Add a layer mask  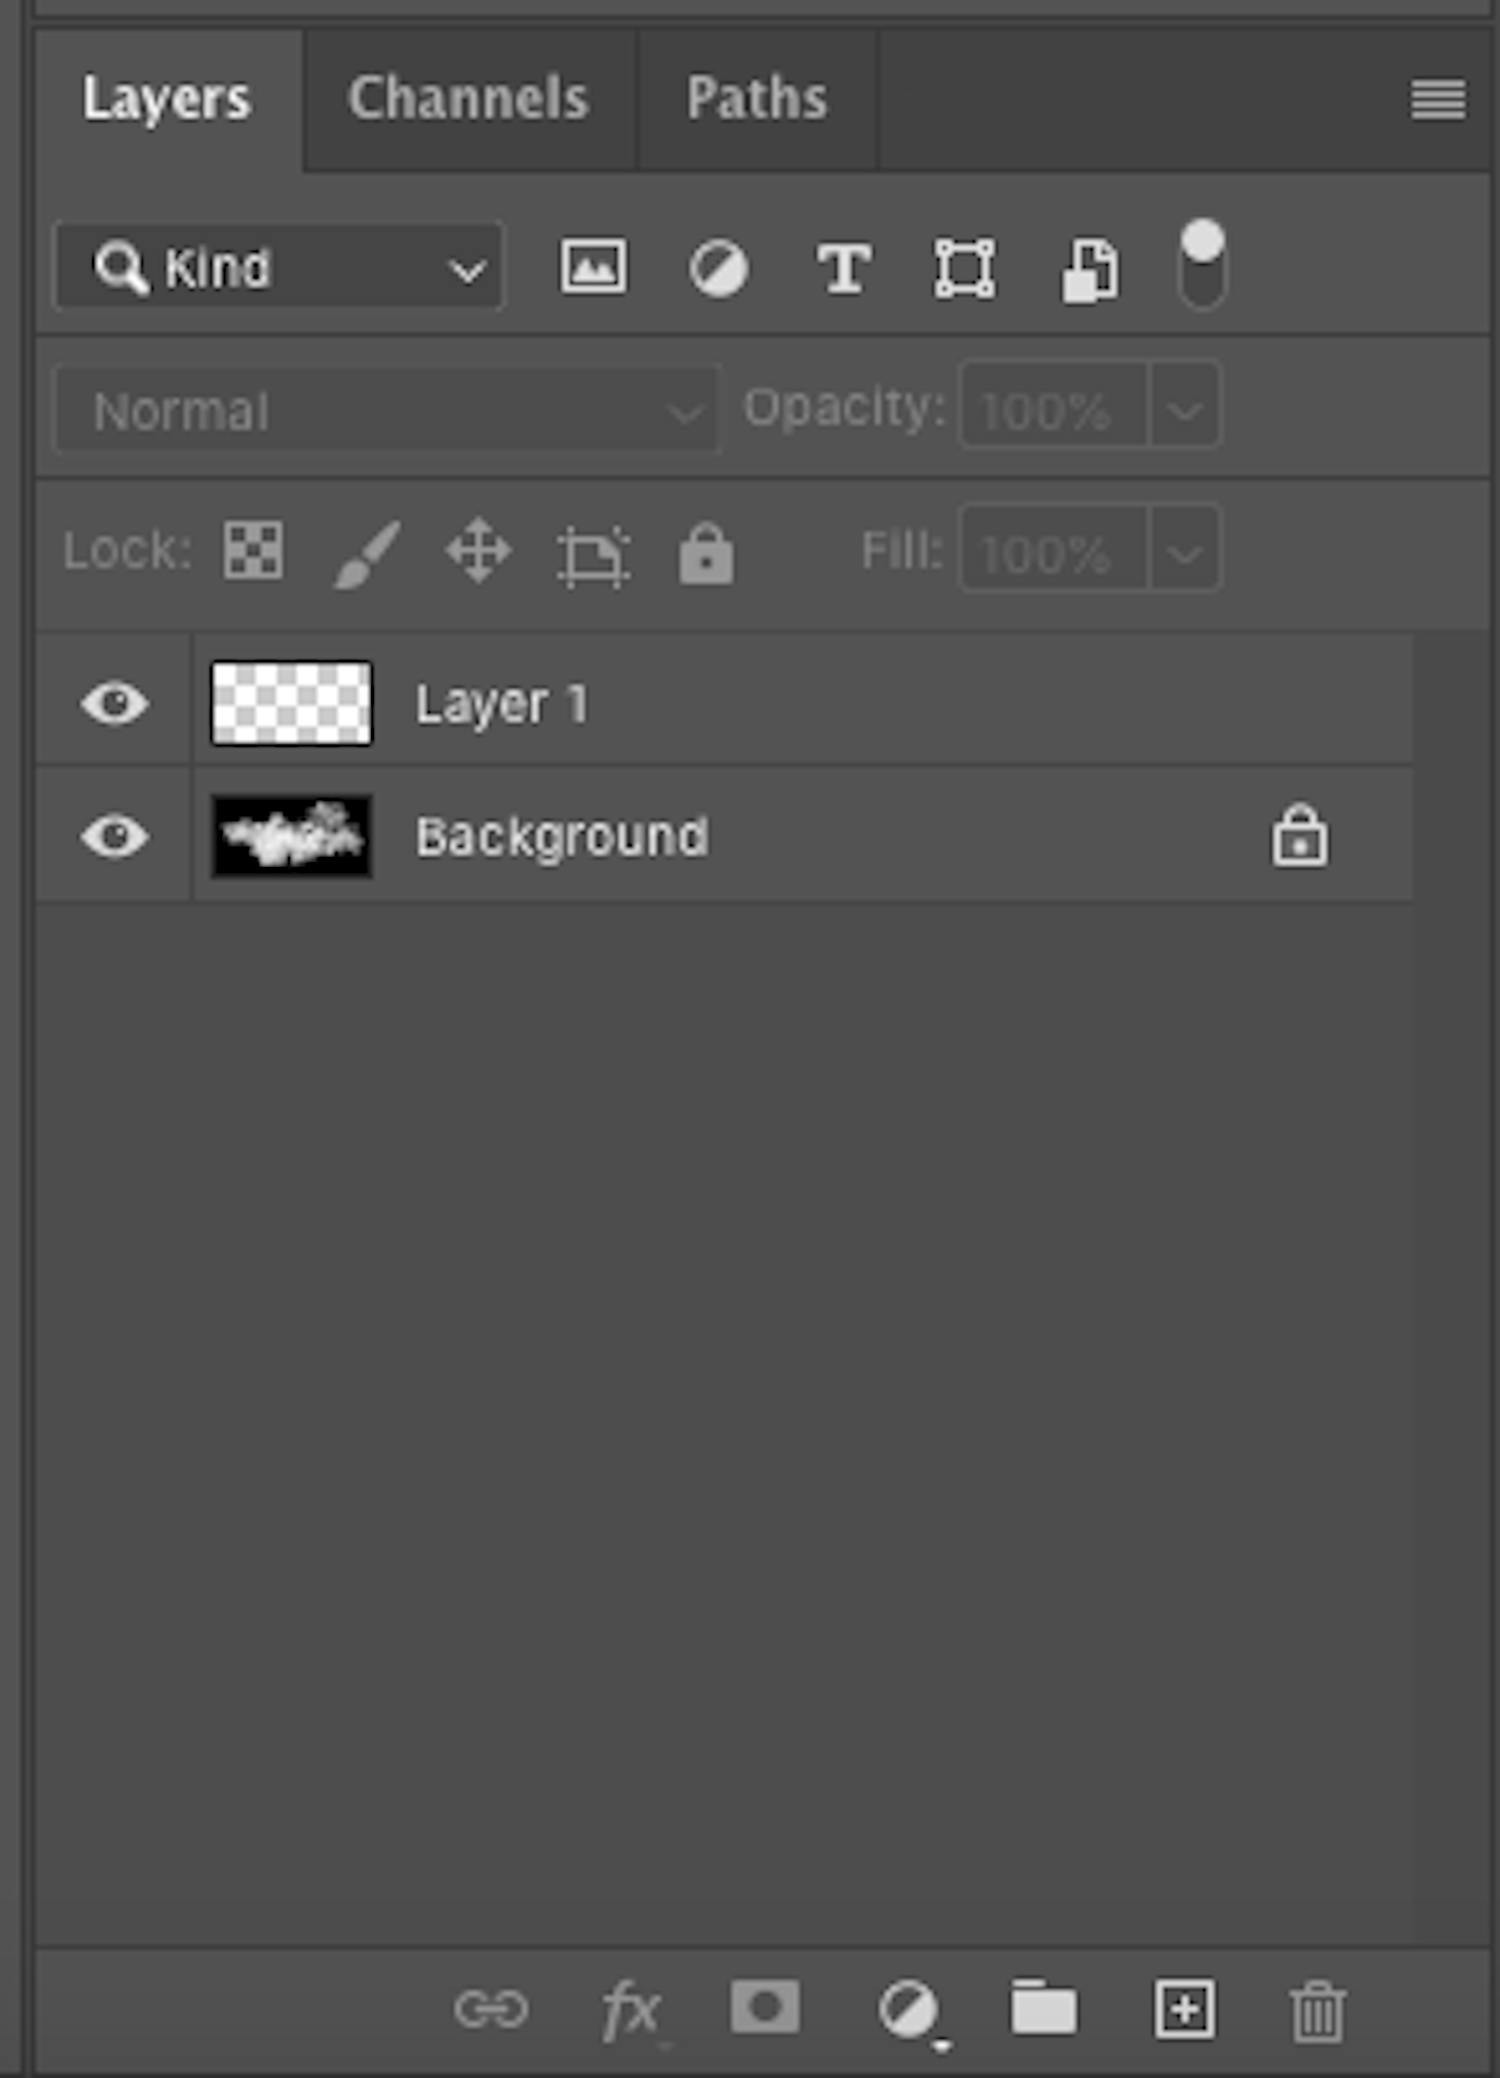tap(765, 2006)
